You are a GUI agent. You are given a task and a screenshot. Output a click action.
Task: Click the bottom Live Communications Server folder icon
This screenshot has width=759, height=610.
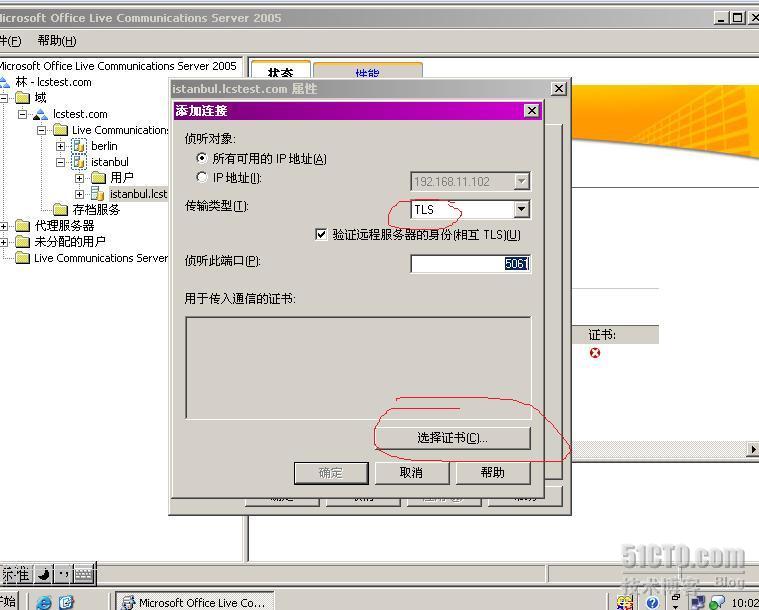pyautogui.click(x=22, y=258)
